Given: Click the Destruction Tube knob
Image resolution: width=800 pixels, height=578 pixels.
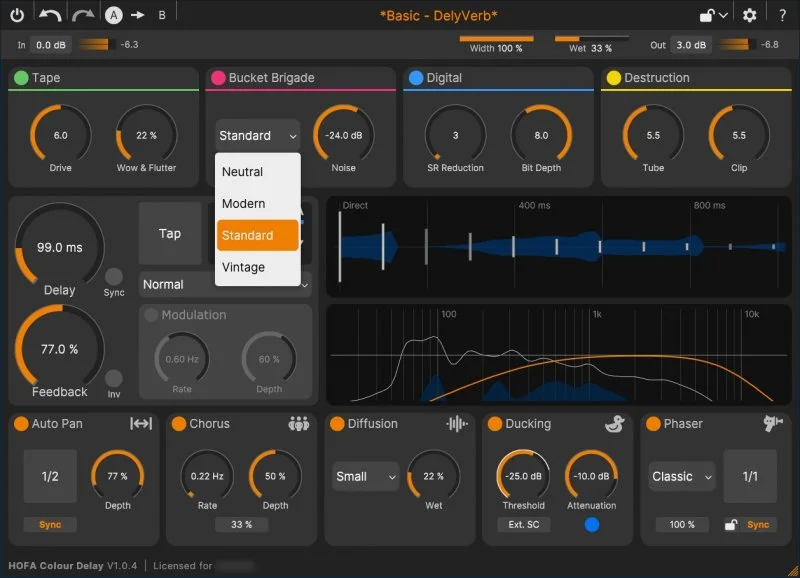Looking at the screenshot, I should [653, 135].
